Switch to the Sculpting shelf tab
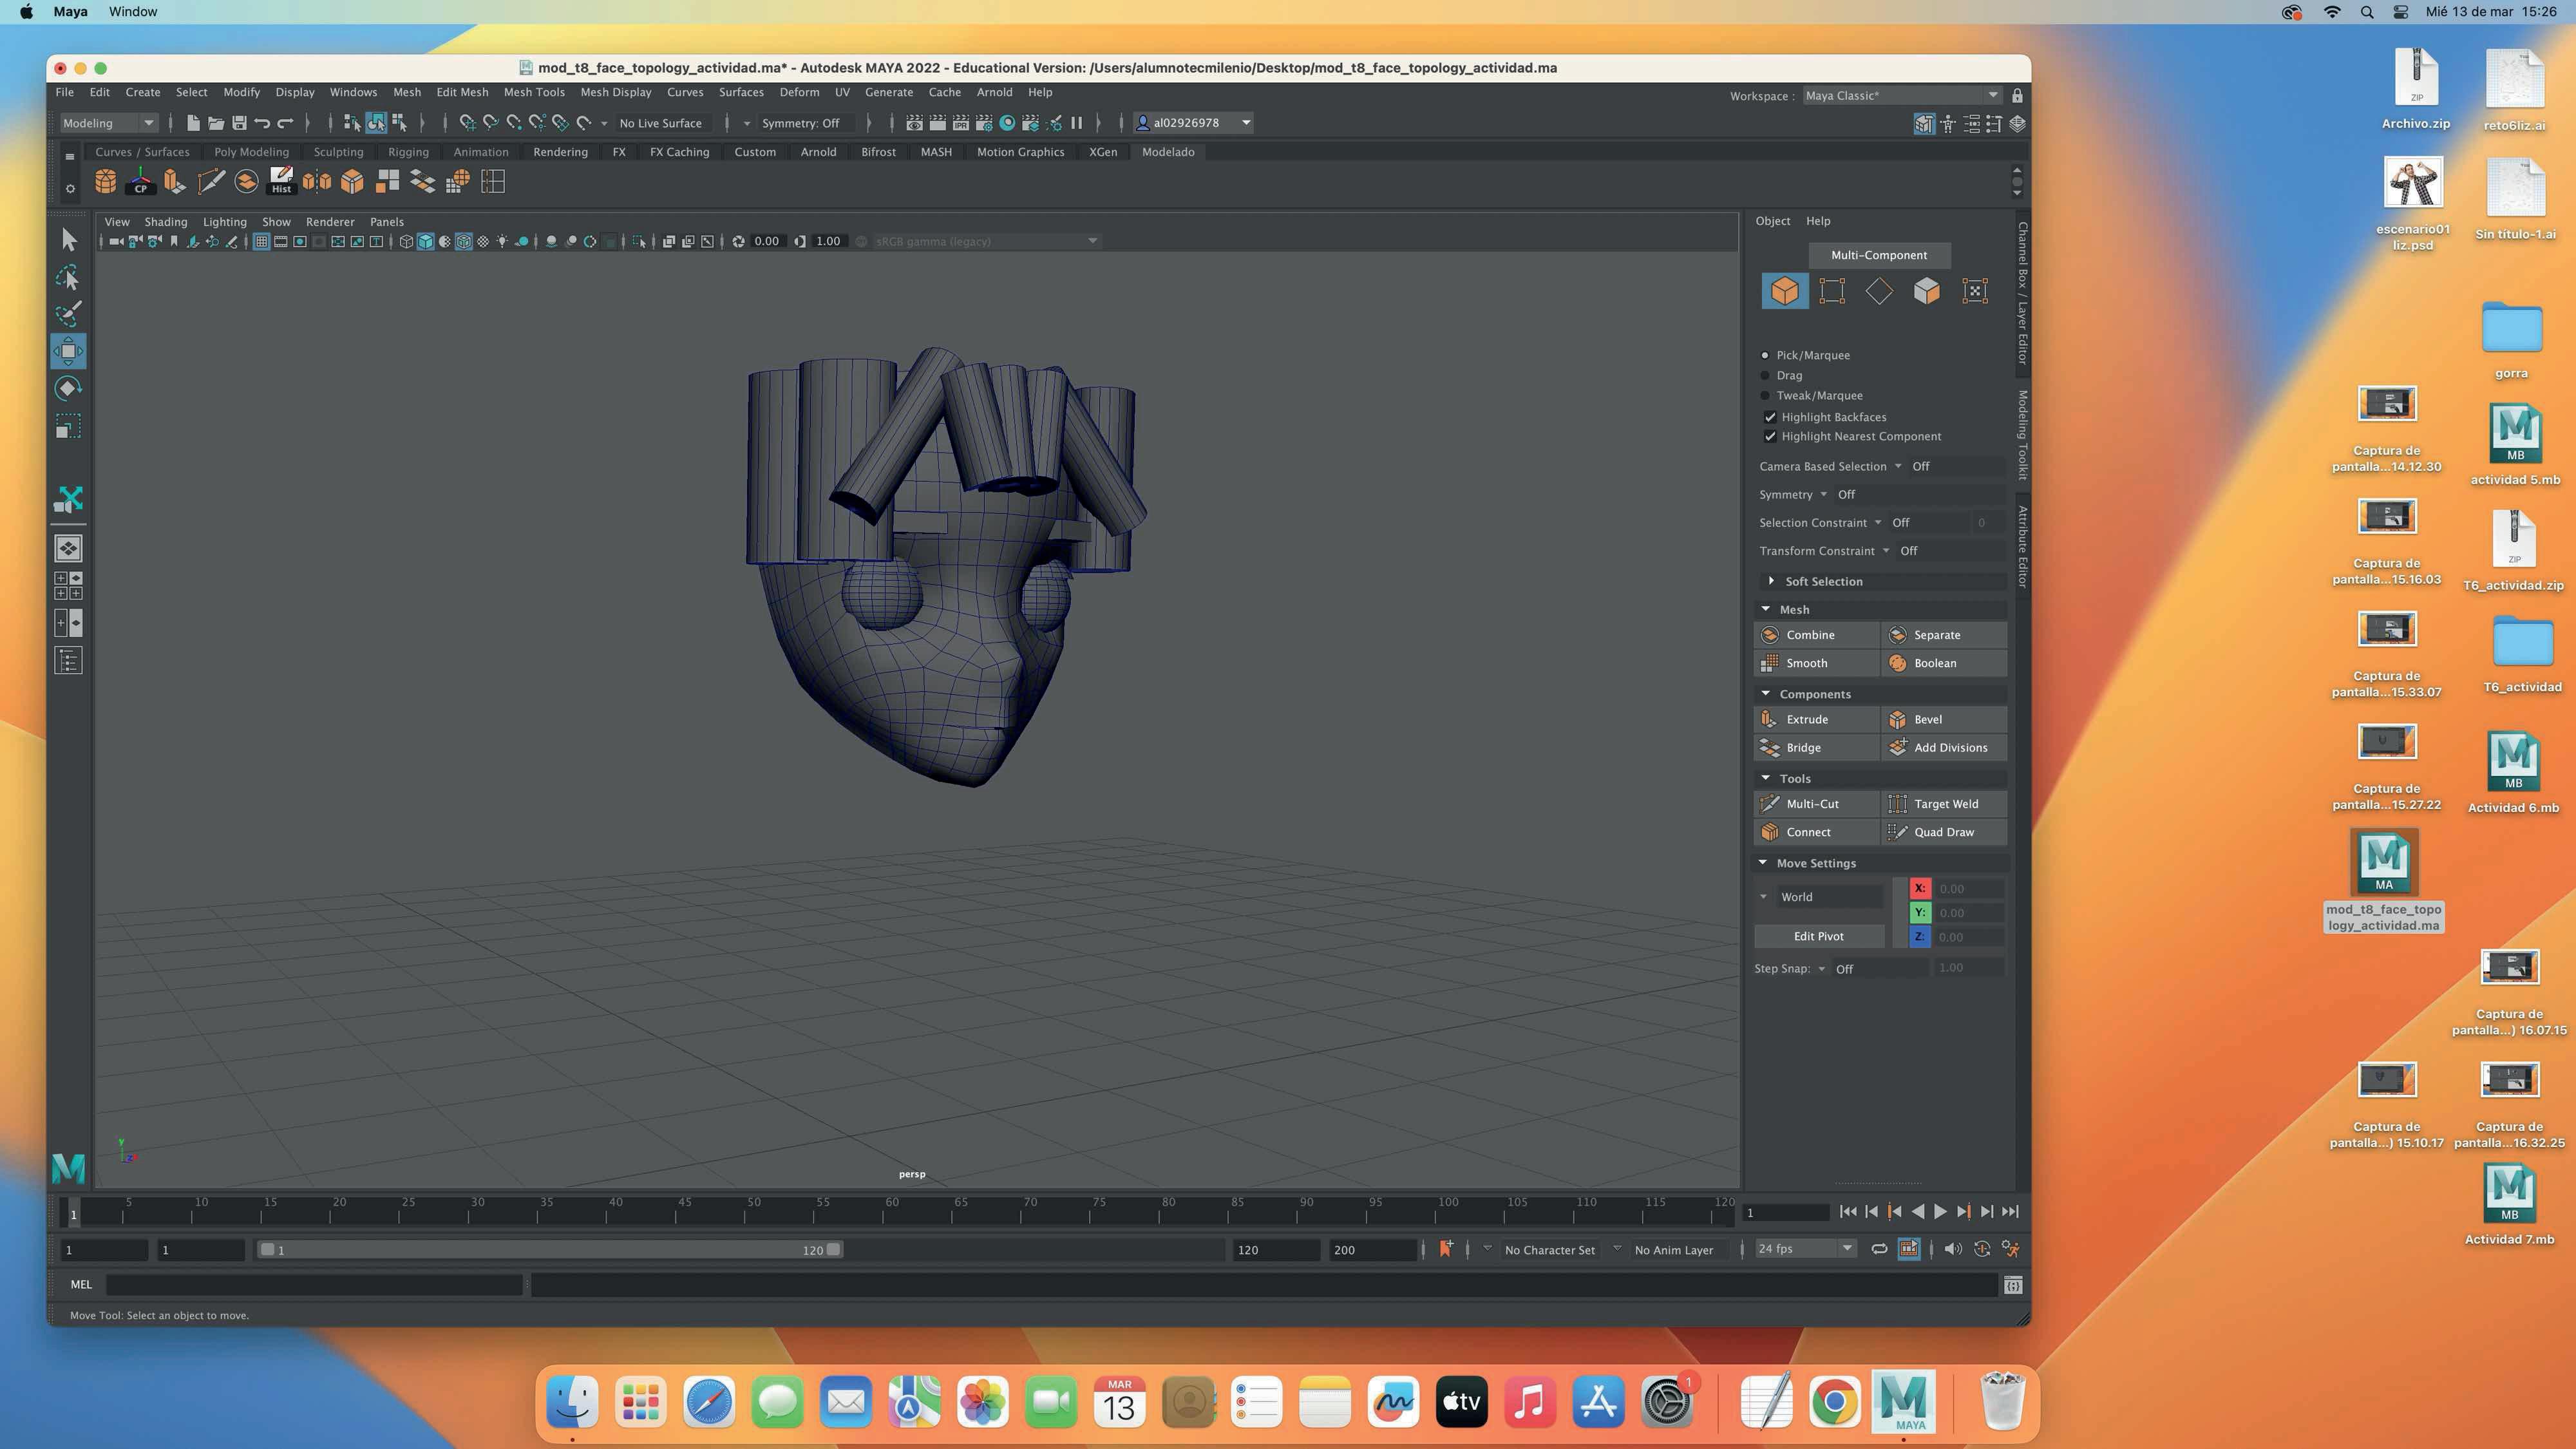 coord(338,152)
